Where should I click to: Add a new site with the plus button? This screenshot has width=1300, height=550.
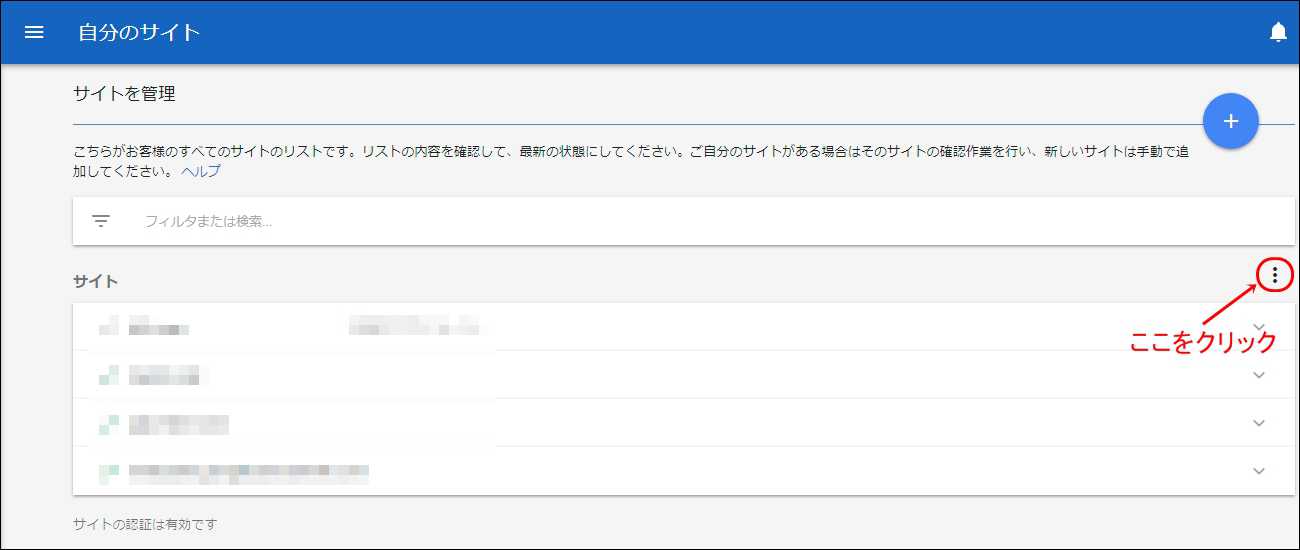point(1231,121)
